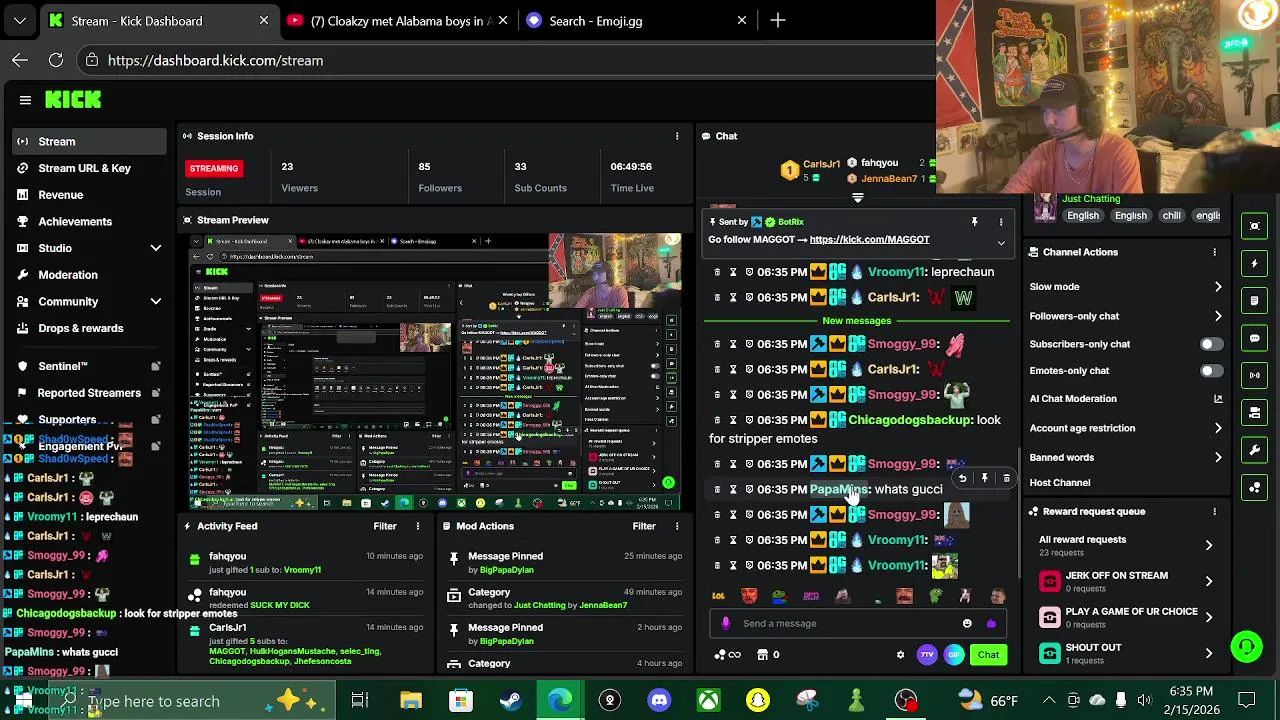Click the document icon in the right rail
The width and height of the screenshot is (1280, 720).
click(x=1255, y=301)
